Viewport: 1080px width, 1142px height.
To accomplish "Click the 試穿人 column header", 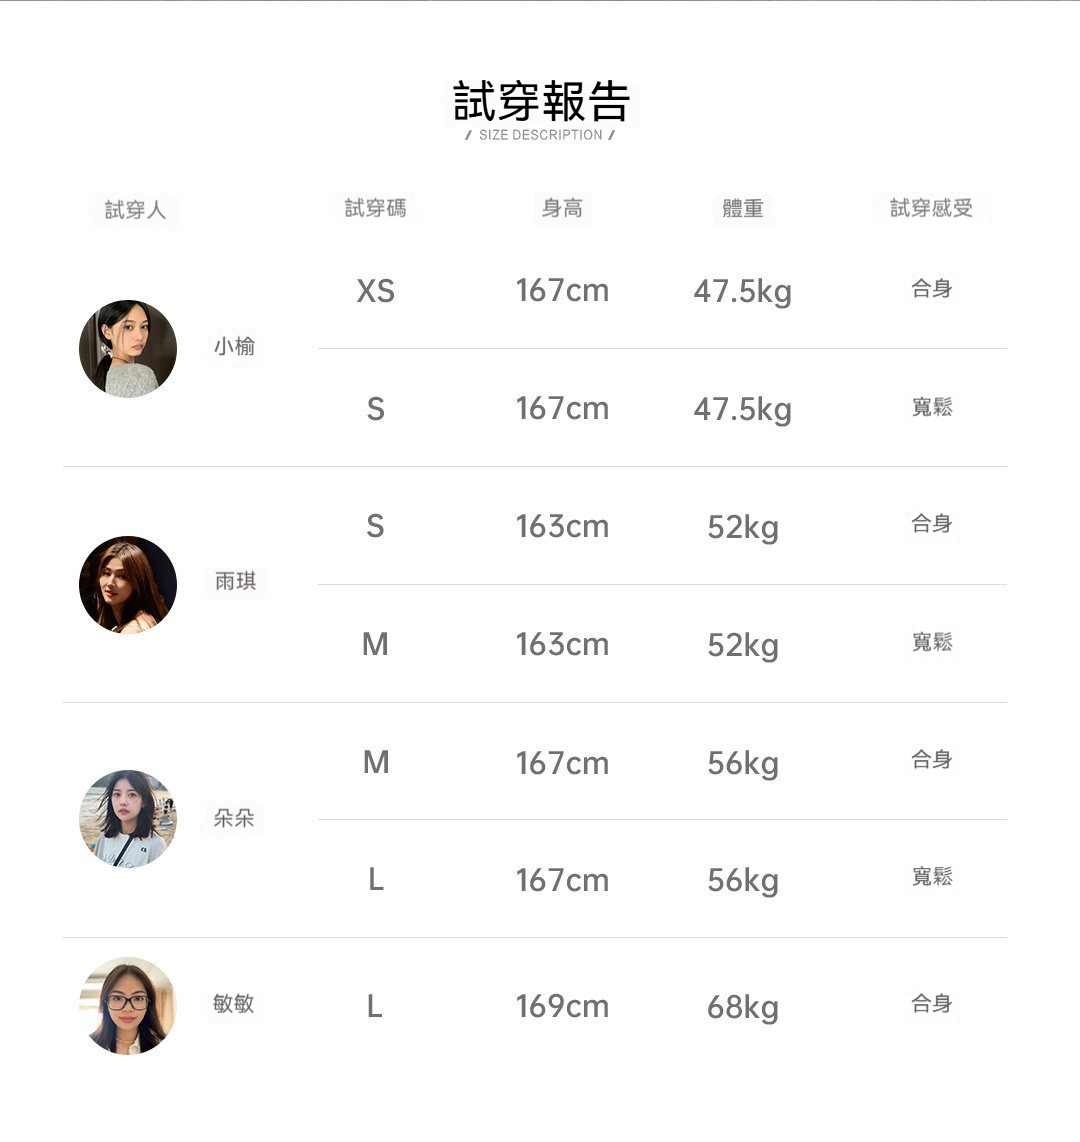I will click(x=135, y=210).
